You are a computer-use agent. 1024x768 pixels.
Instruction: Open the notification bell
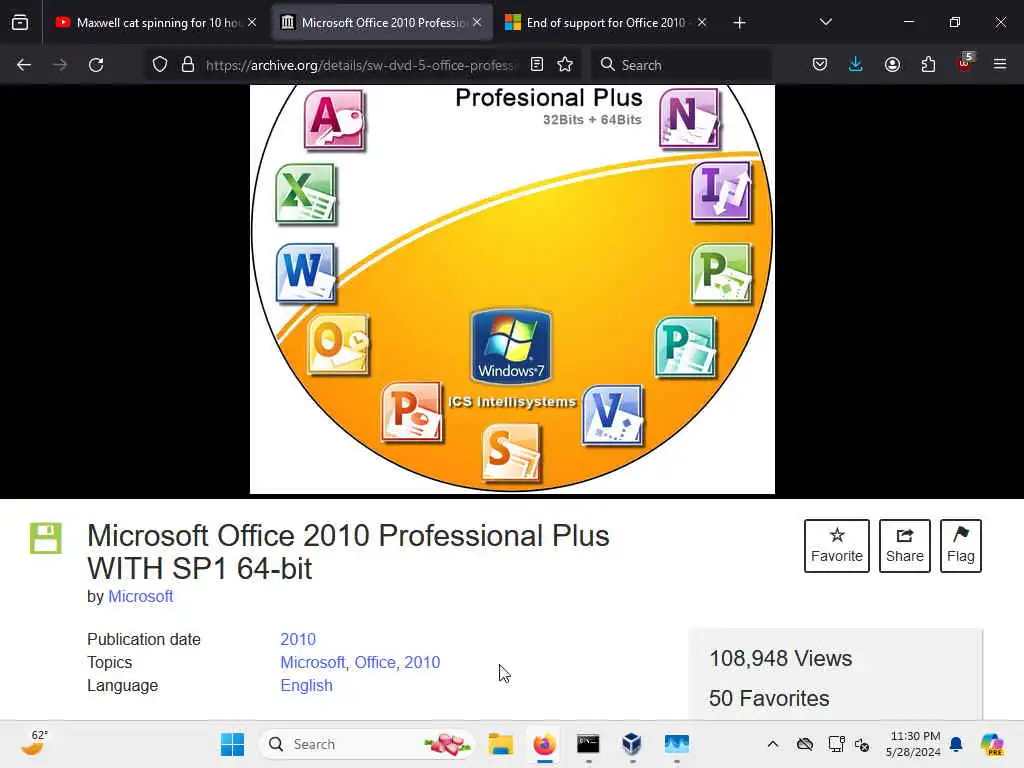956,744
